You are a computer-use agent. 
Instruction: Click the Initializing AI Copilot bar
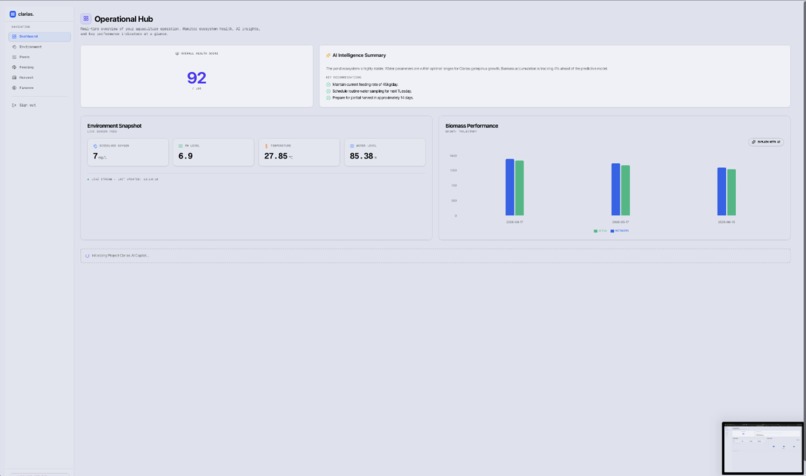click(435, 255)
